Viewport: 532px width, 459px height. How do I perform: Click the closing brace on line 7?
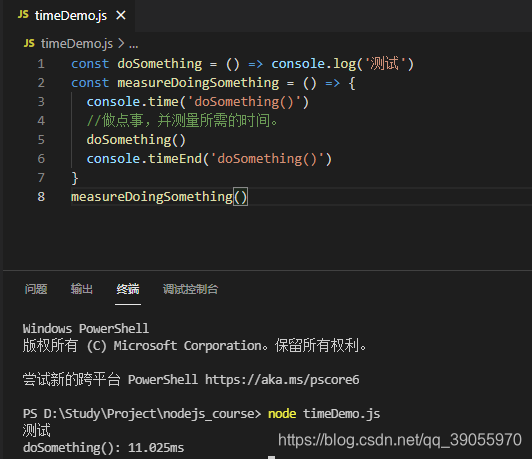tap(75, 178)
